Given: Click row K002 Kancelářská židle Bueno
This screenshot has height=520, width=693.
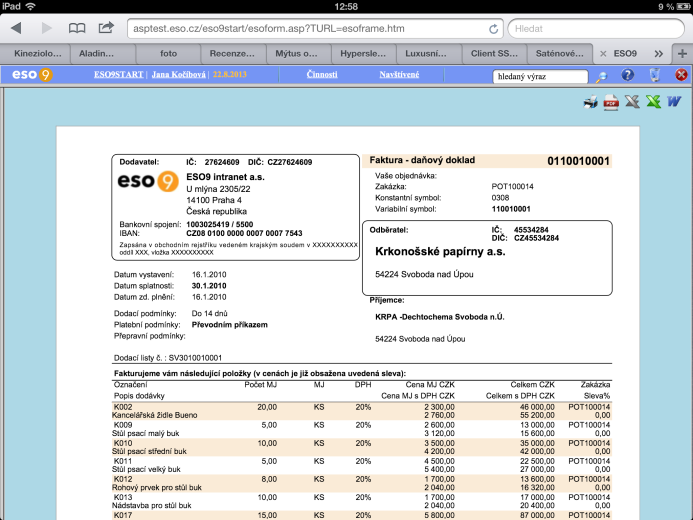Looking at the screenshot, I should (x=362, y=411).
